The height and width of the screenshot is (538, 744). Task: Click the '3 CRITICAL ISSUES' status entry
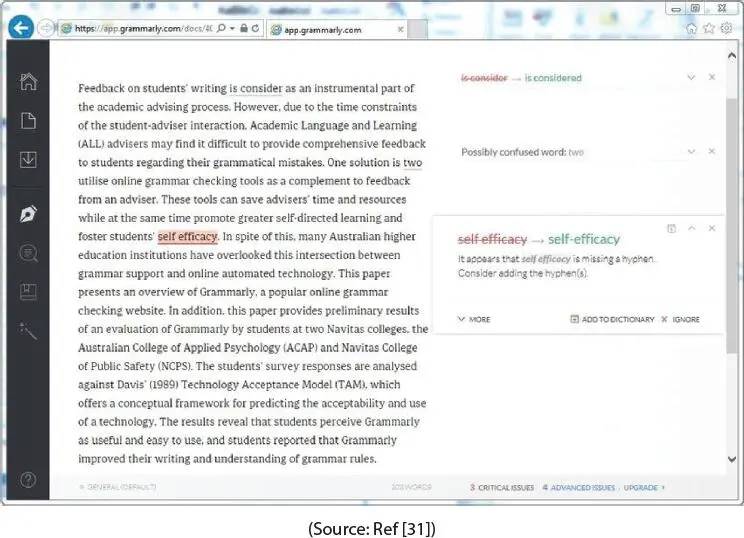point(502,488)
